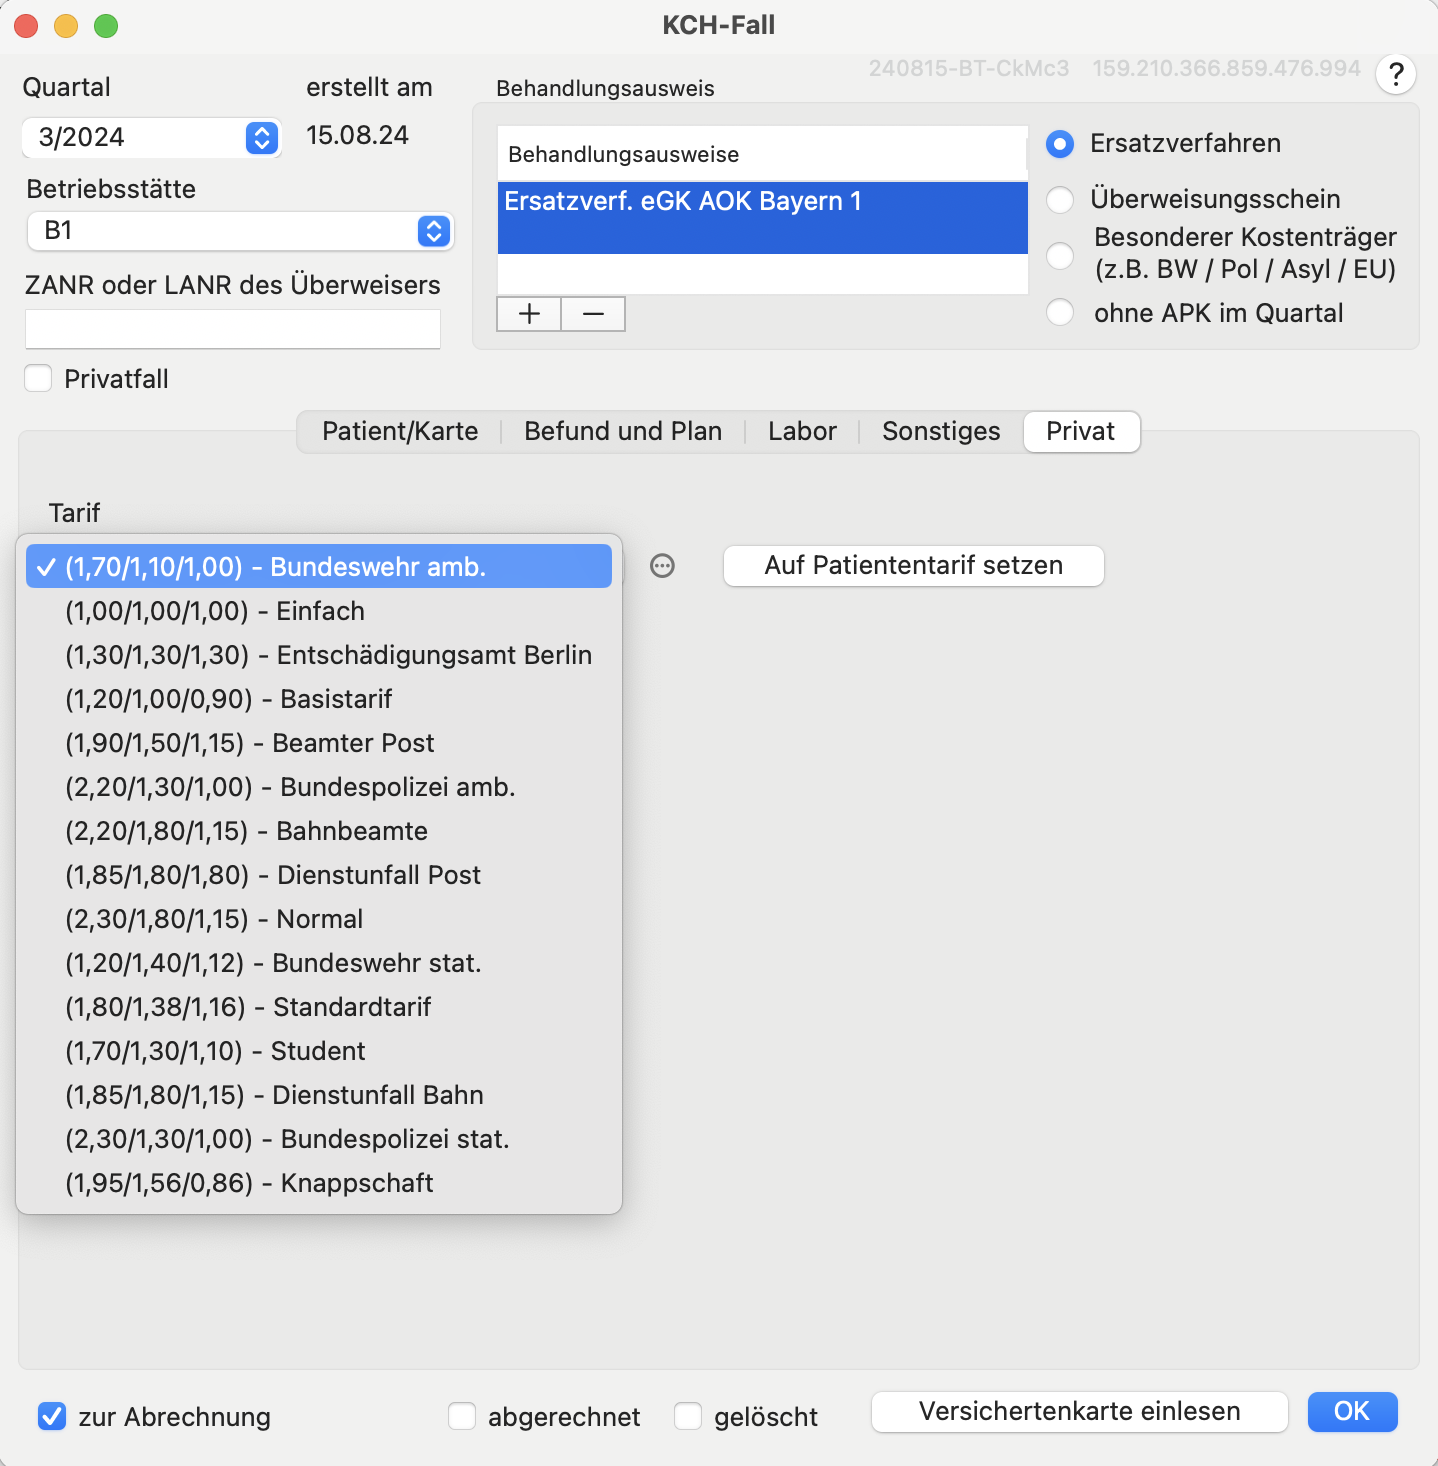Select Ersatzverf. eGK AOK Bayern 1 row
Image resolution: width=1438 pixels, height=1466 pixels.
[x=763, y=217]
